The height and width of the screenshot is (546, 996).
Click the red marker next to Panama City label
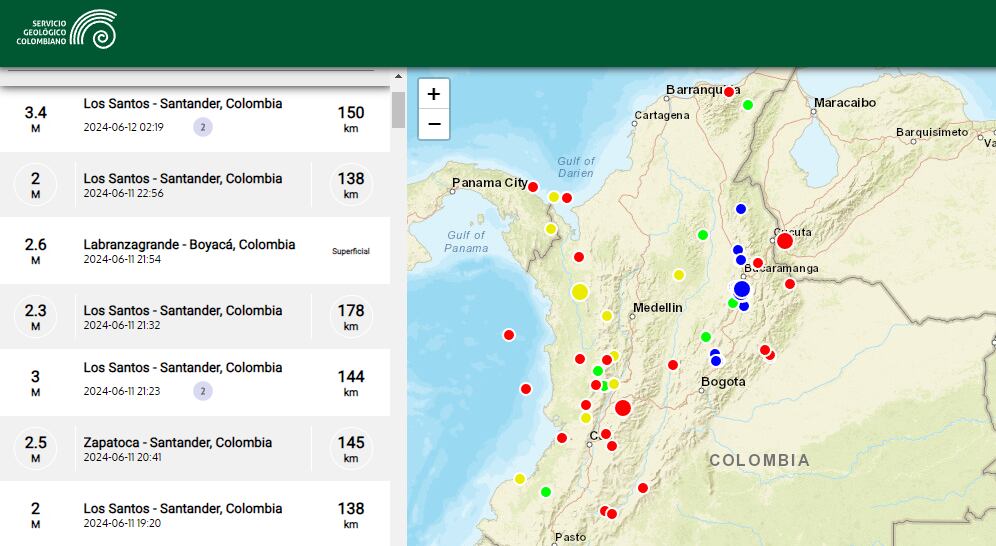pyautogui.click(x=533, y=187)
